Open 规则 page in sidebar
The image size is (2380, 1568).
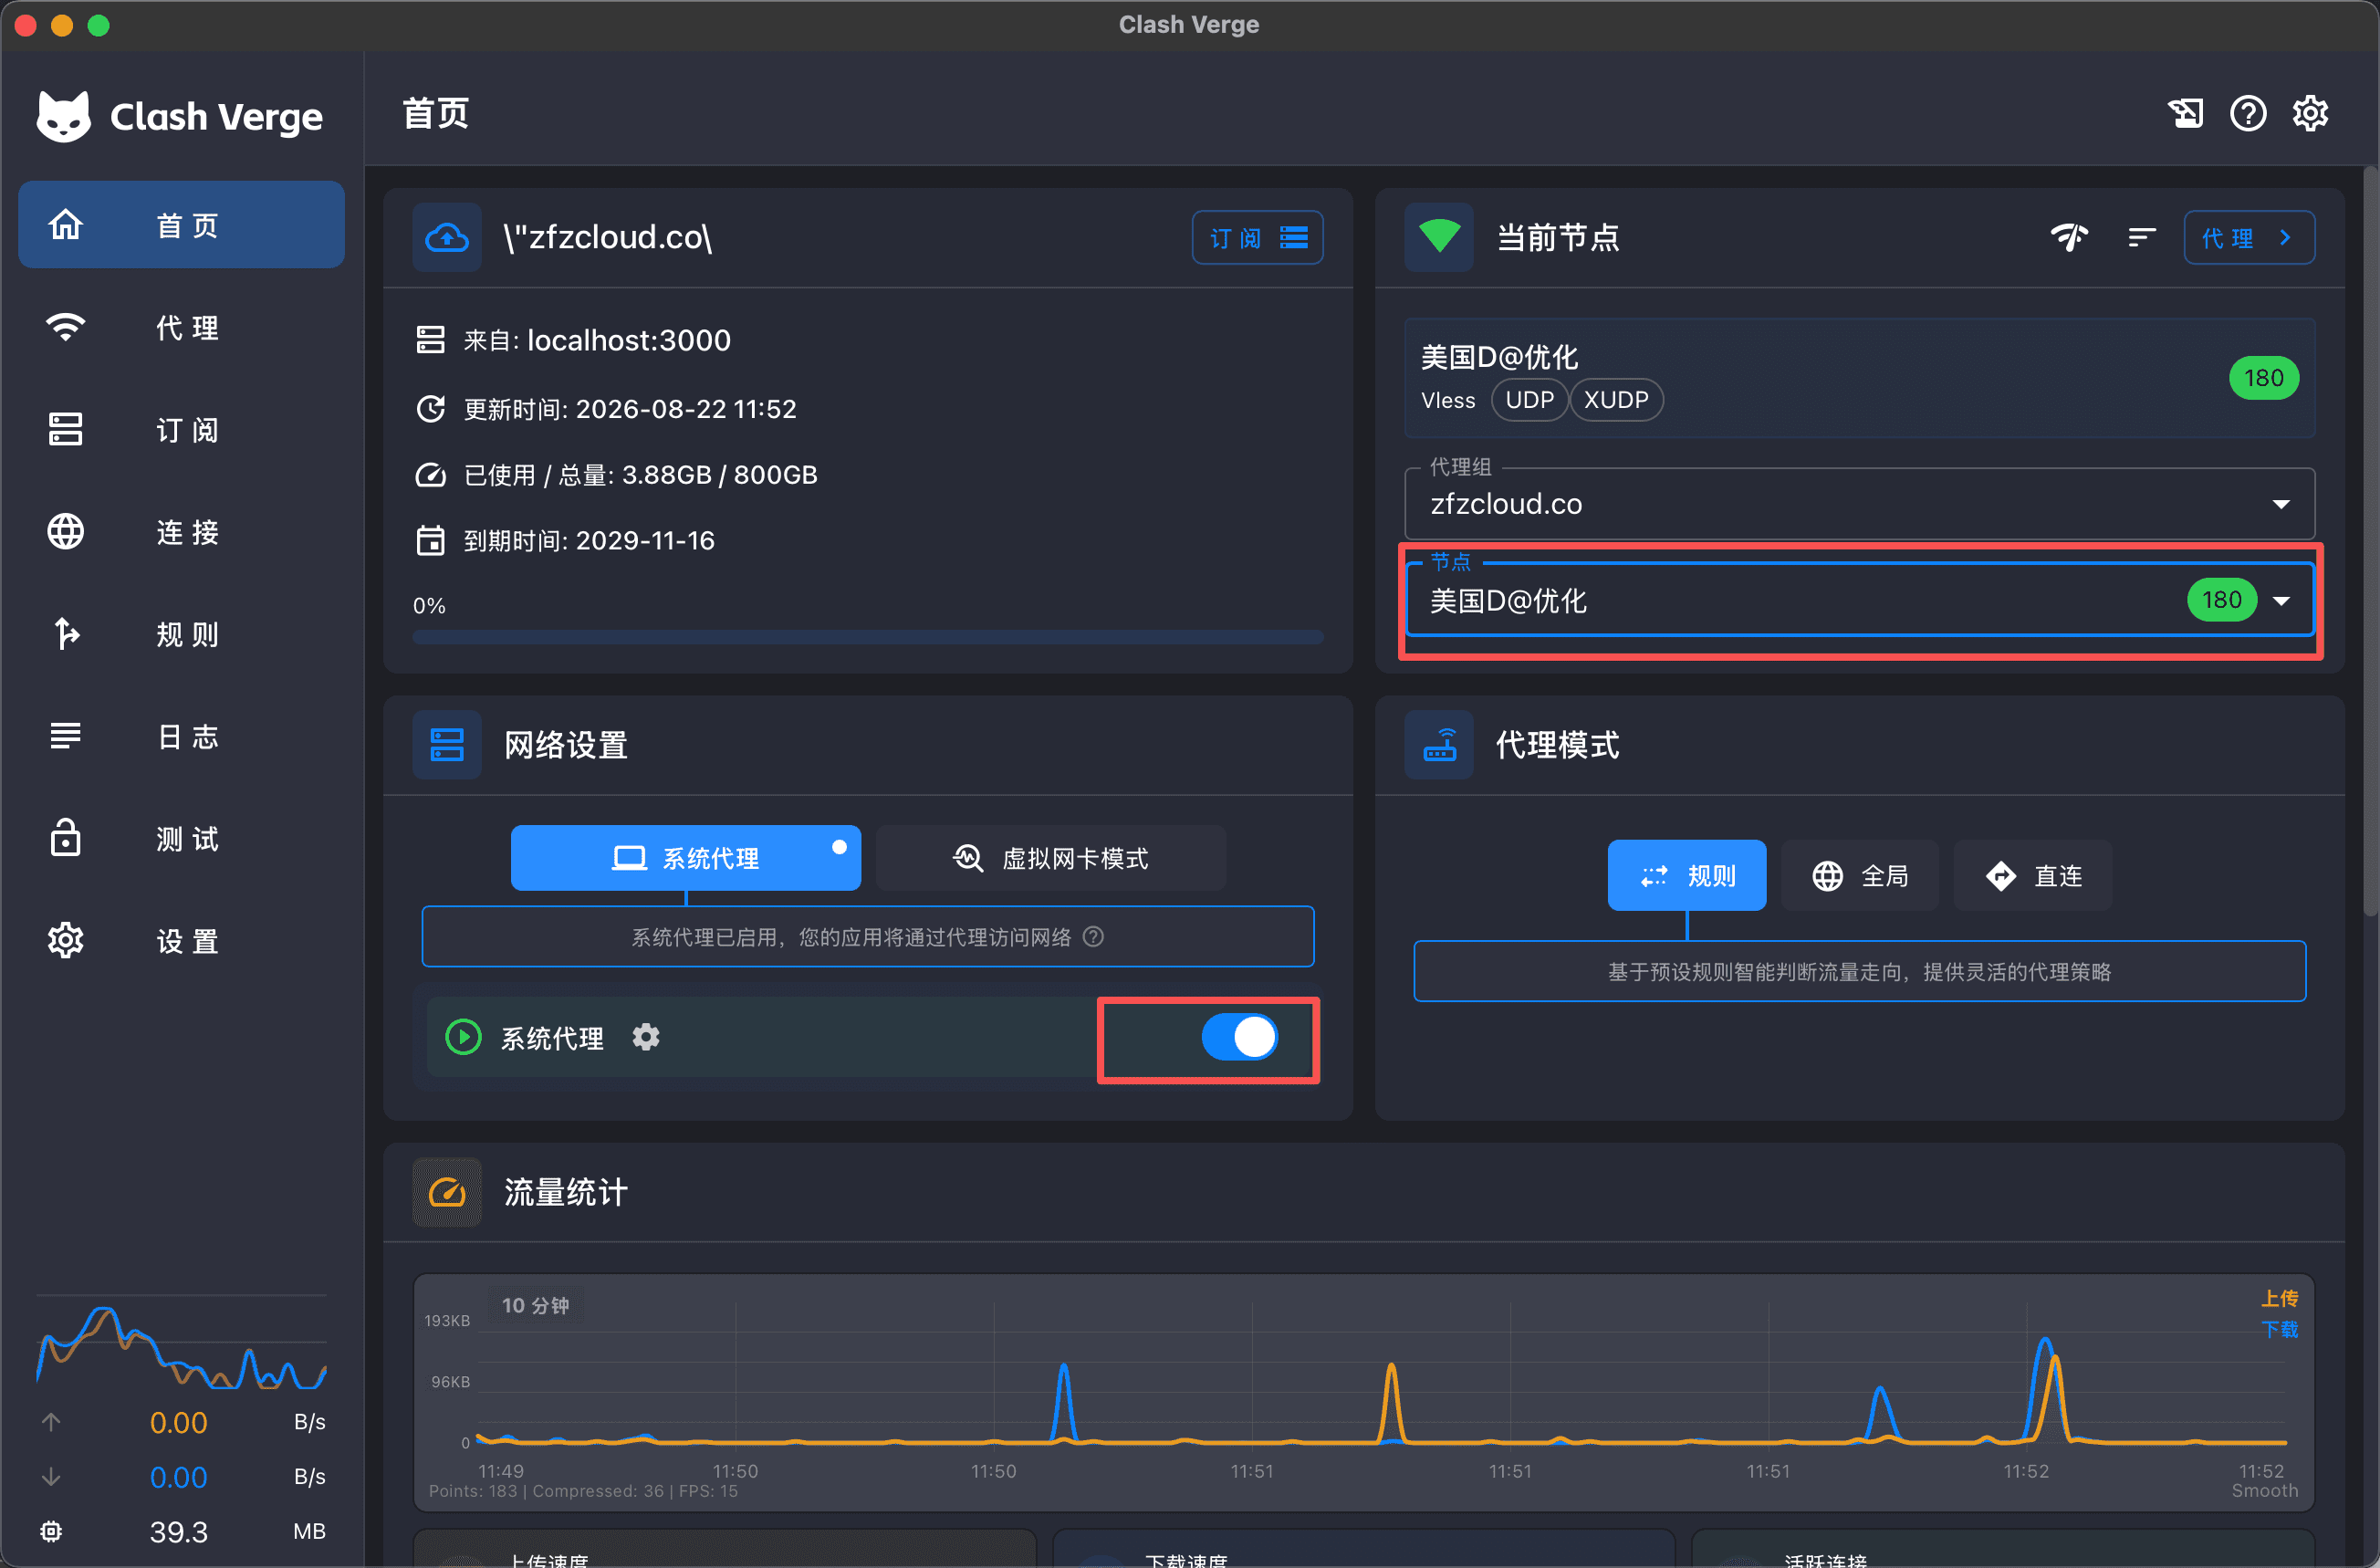tap(181, 634)
